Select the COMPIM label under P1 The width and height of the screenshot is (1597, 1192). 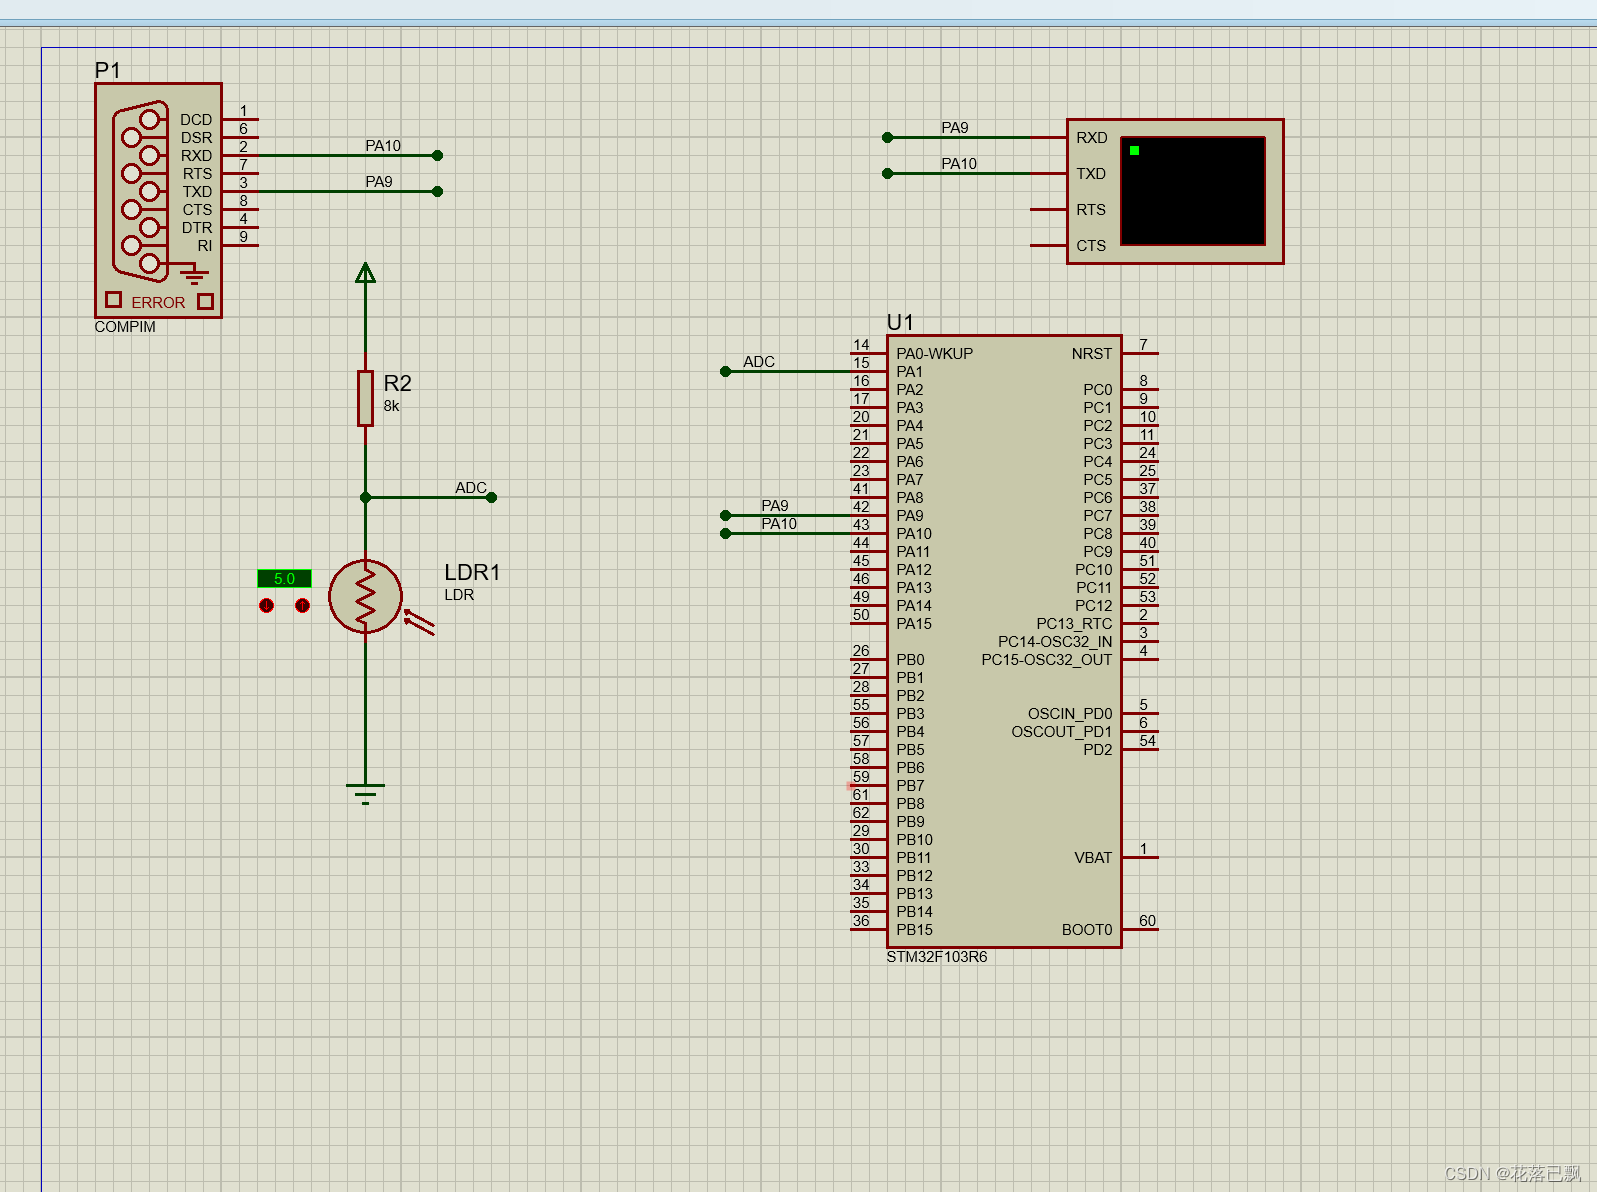click(125, 327)
